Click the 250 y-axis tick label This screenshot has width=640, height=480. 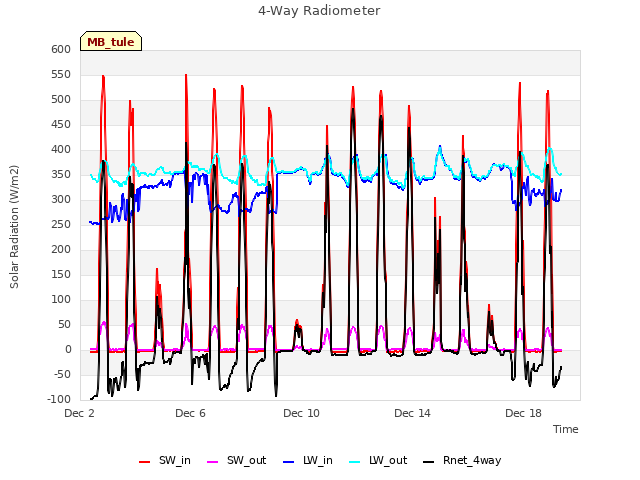[61, 224]
